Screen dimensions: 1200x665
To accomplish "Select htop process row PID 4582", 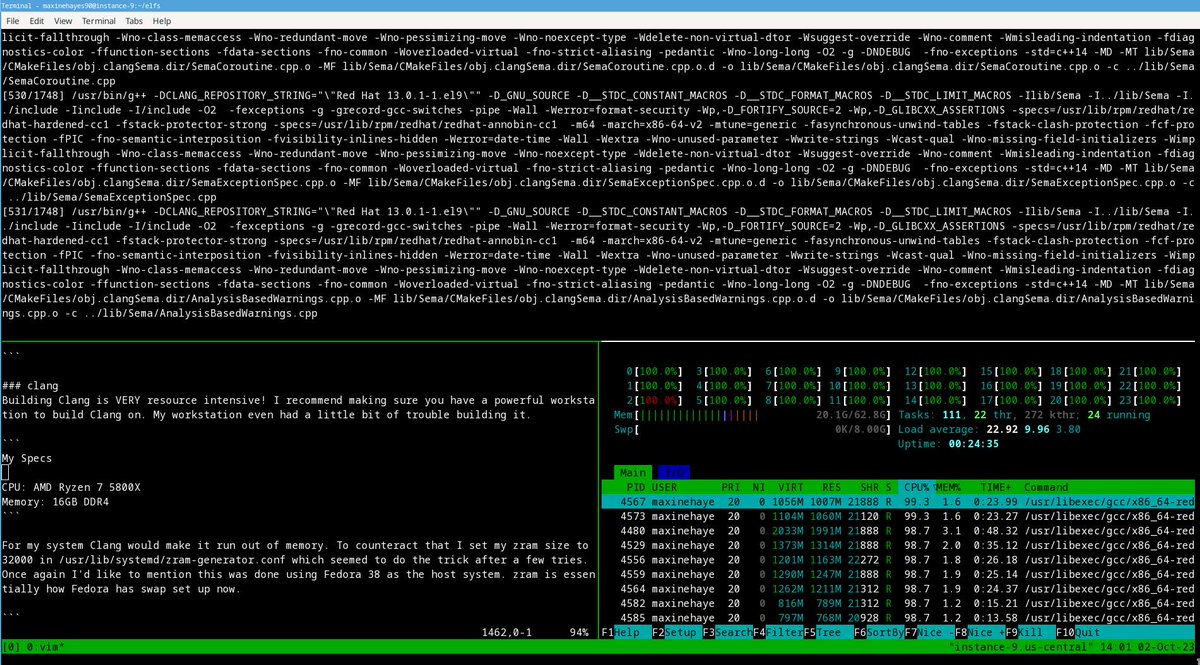I will click(898, 604).
